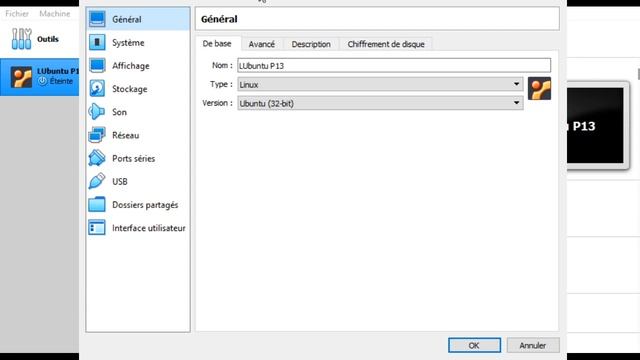This screenshot has width=640, height=360.
Task: Select the Ports séries label
Action: click(x=133, y=158)
